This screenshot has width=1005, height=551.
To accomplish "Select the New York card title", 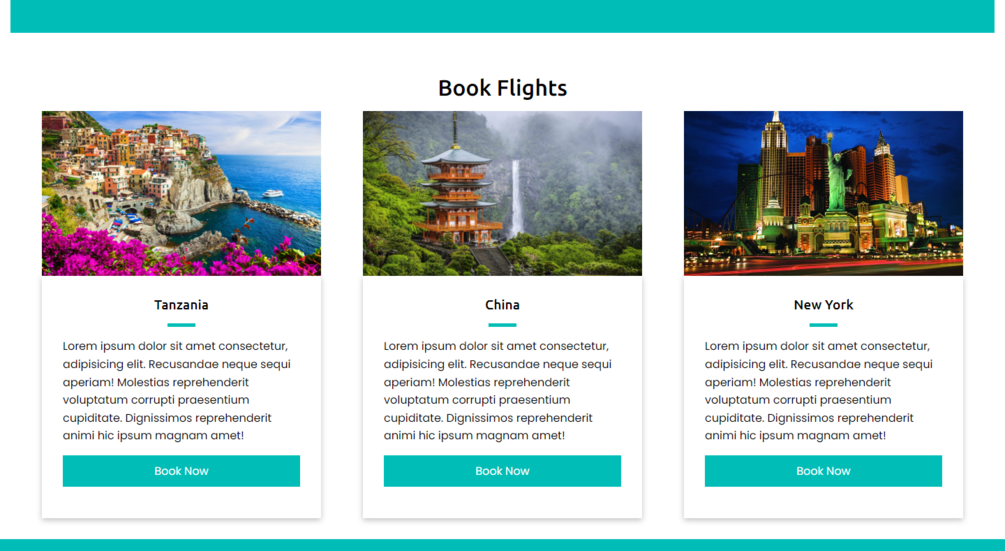I will tap(824, 305).
